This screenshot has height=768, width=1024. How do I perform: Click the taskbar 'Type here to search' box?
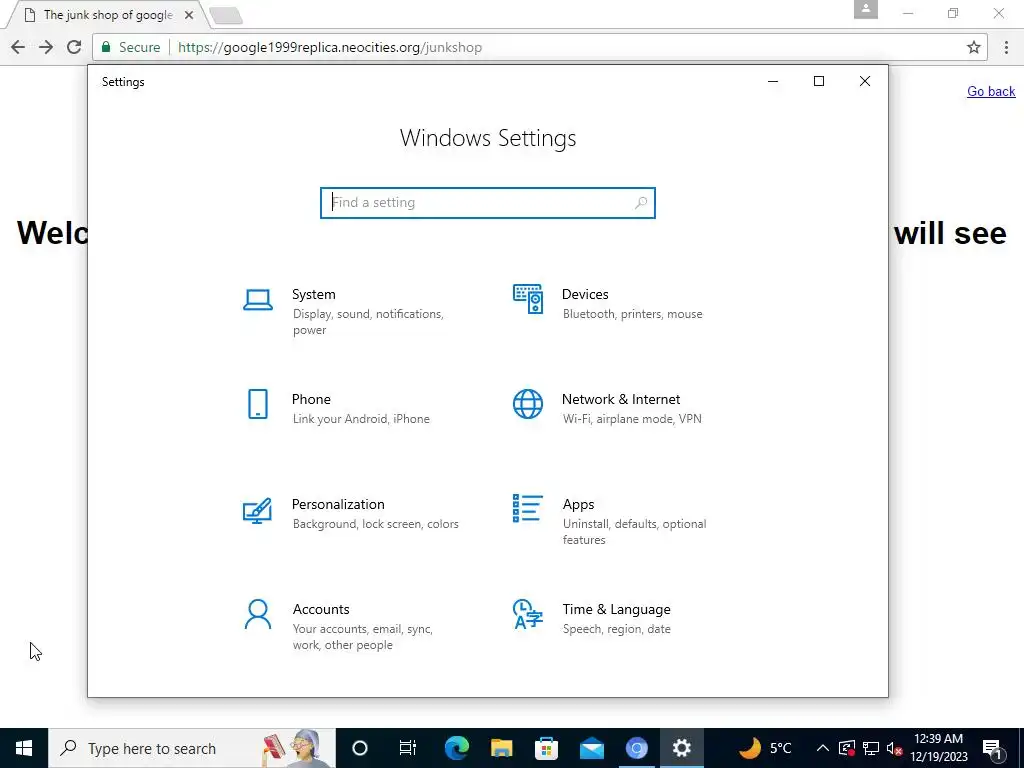[192, 748]
